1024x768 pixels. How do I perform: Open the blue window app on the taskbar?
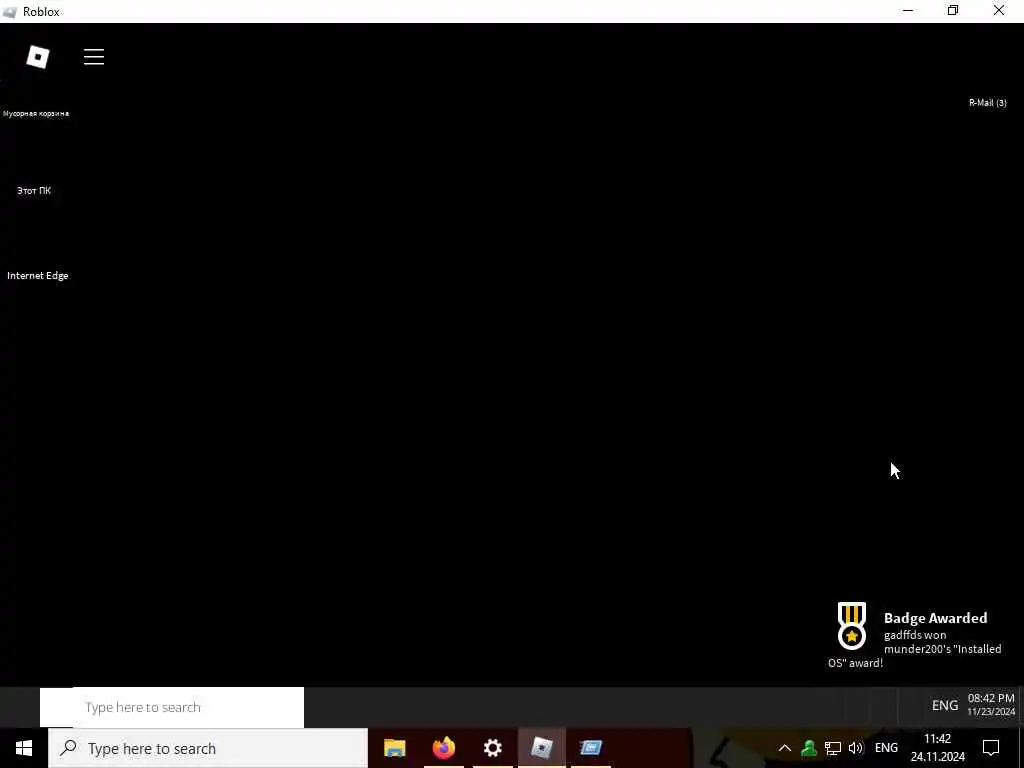click(590, 748)
